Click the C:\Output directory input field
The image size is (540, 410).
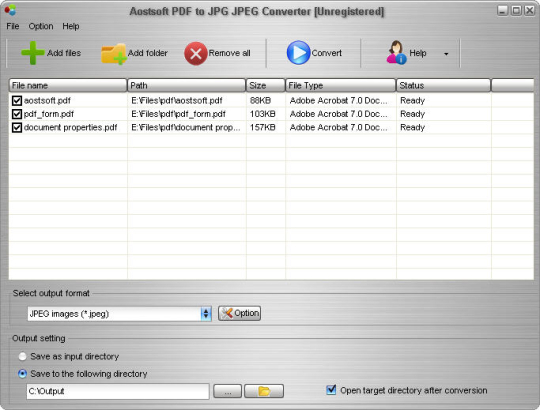pyautogui.click(x=118, y=391)
